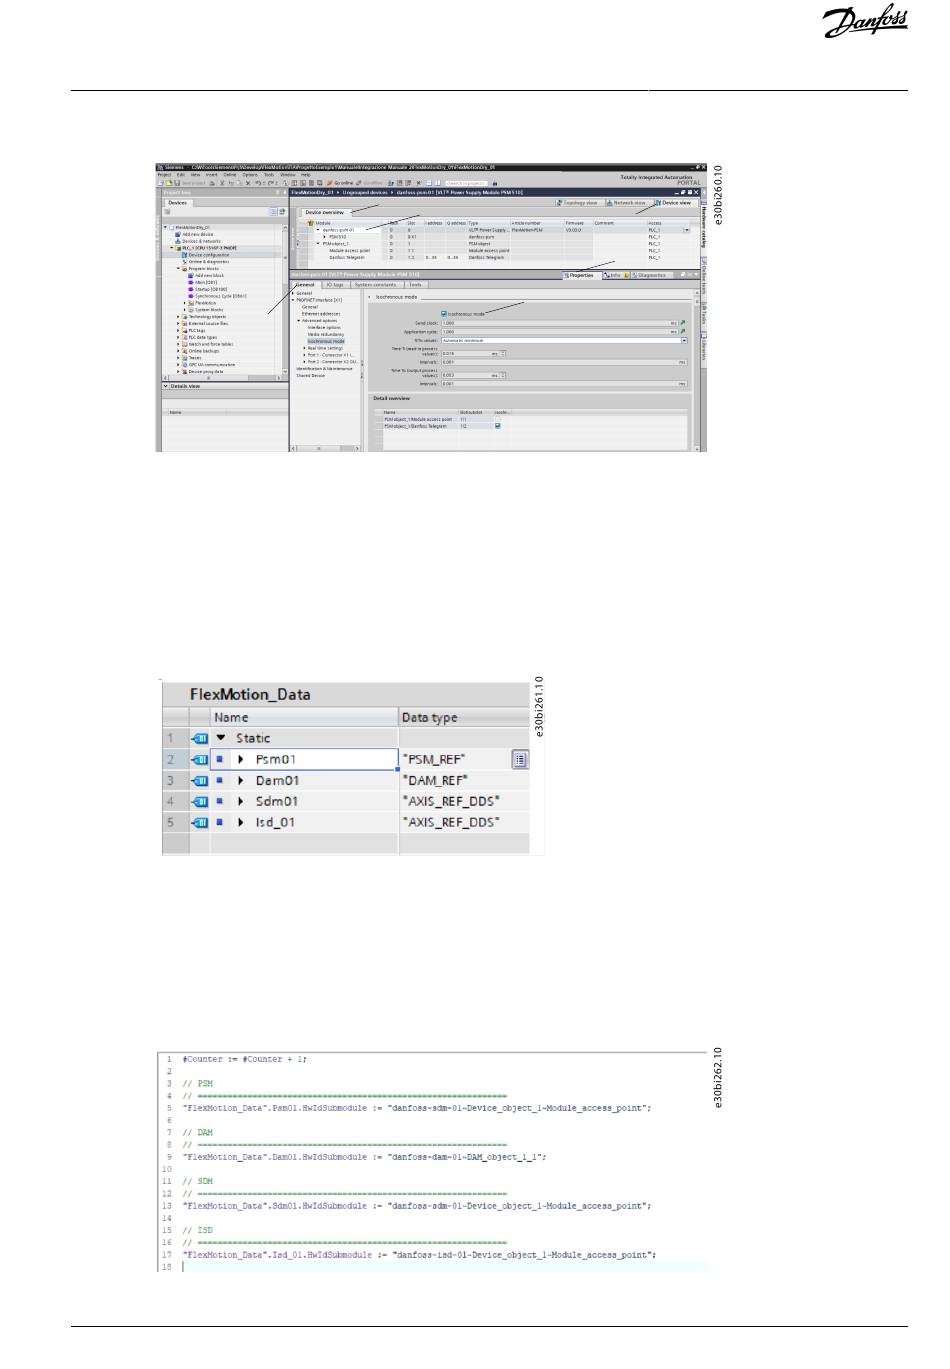Click the Device configuration icon in project tree
The width and height of the screenshot is (950, 1369).
tap(184, 255)
